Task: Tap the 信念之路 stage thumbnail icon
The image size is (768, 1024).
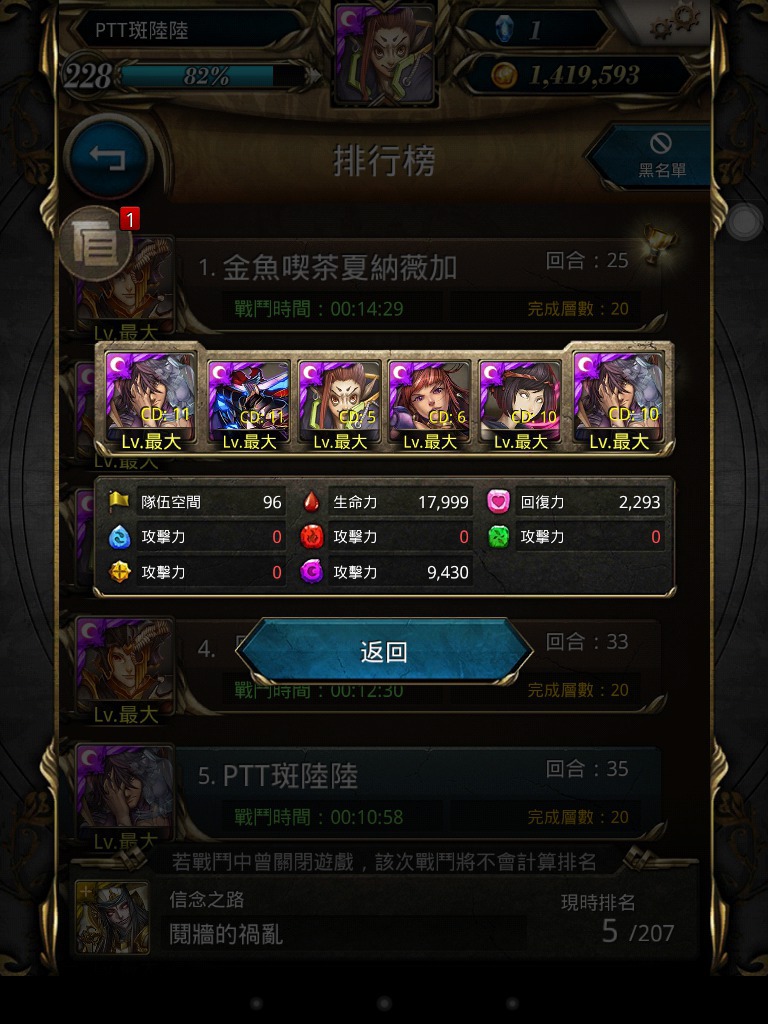Action: click(x=112, y=917)
